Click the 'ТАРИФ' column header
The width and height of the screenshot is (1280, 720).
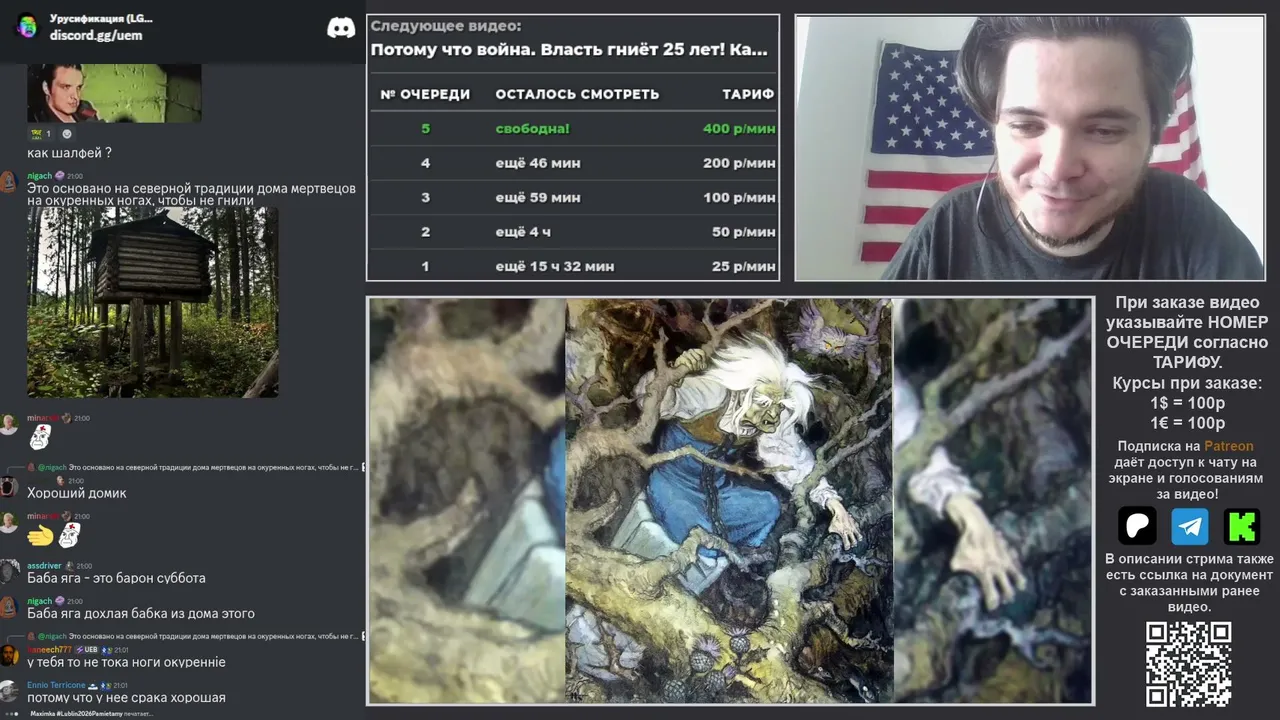point(748,94)
